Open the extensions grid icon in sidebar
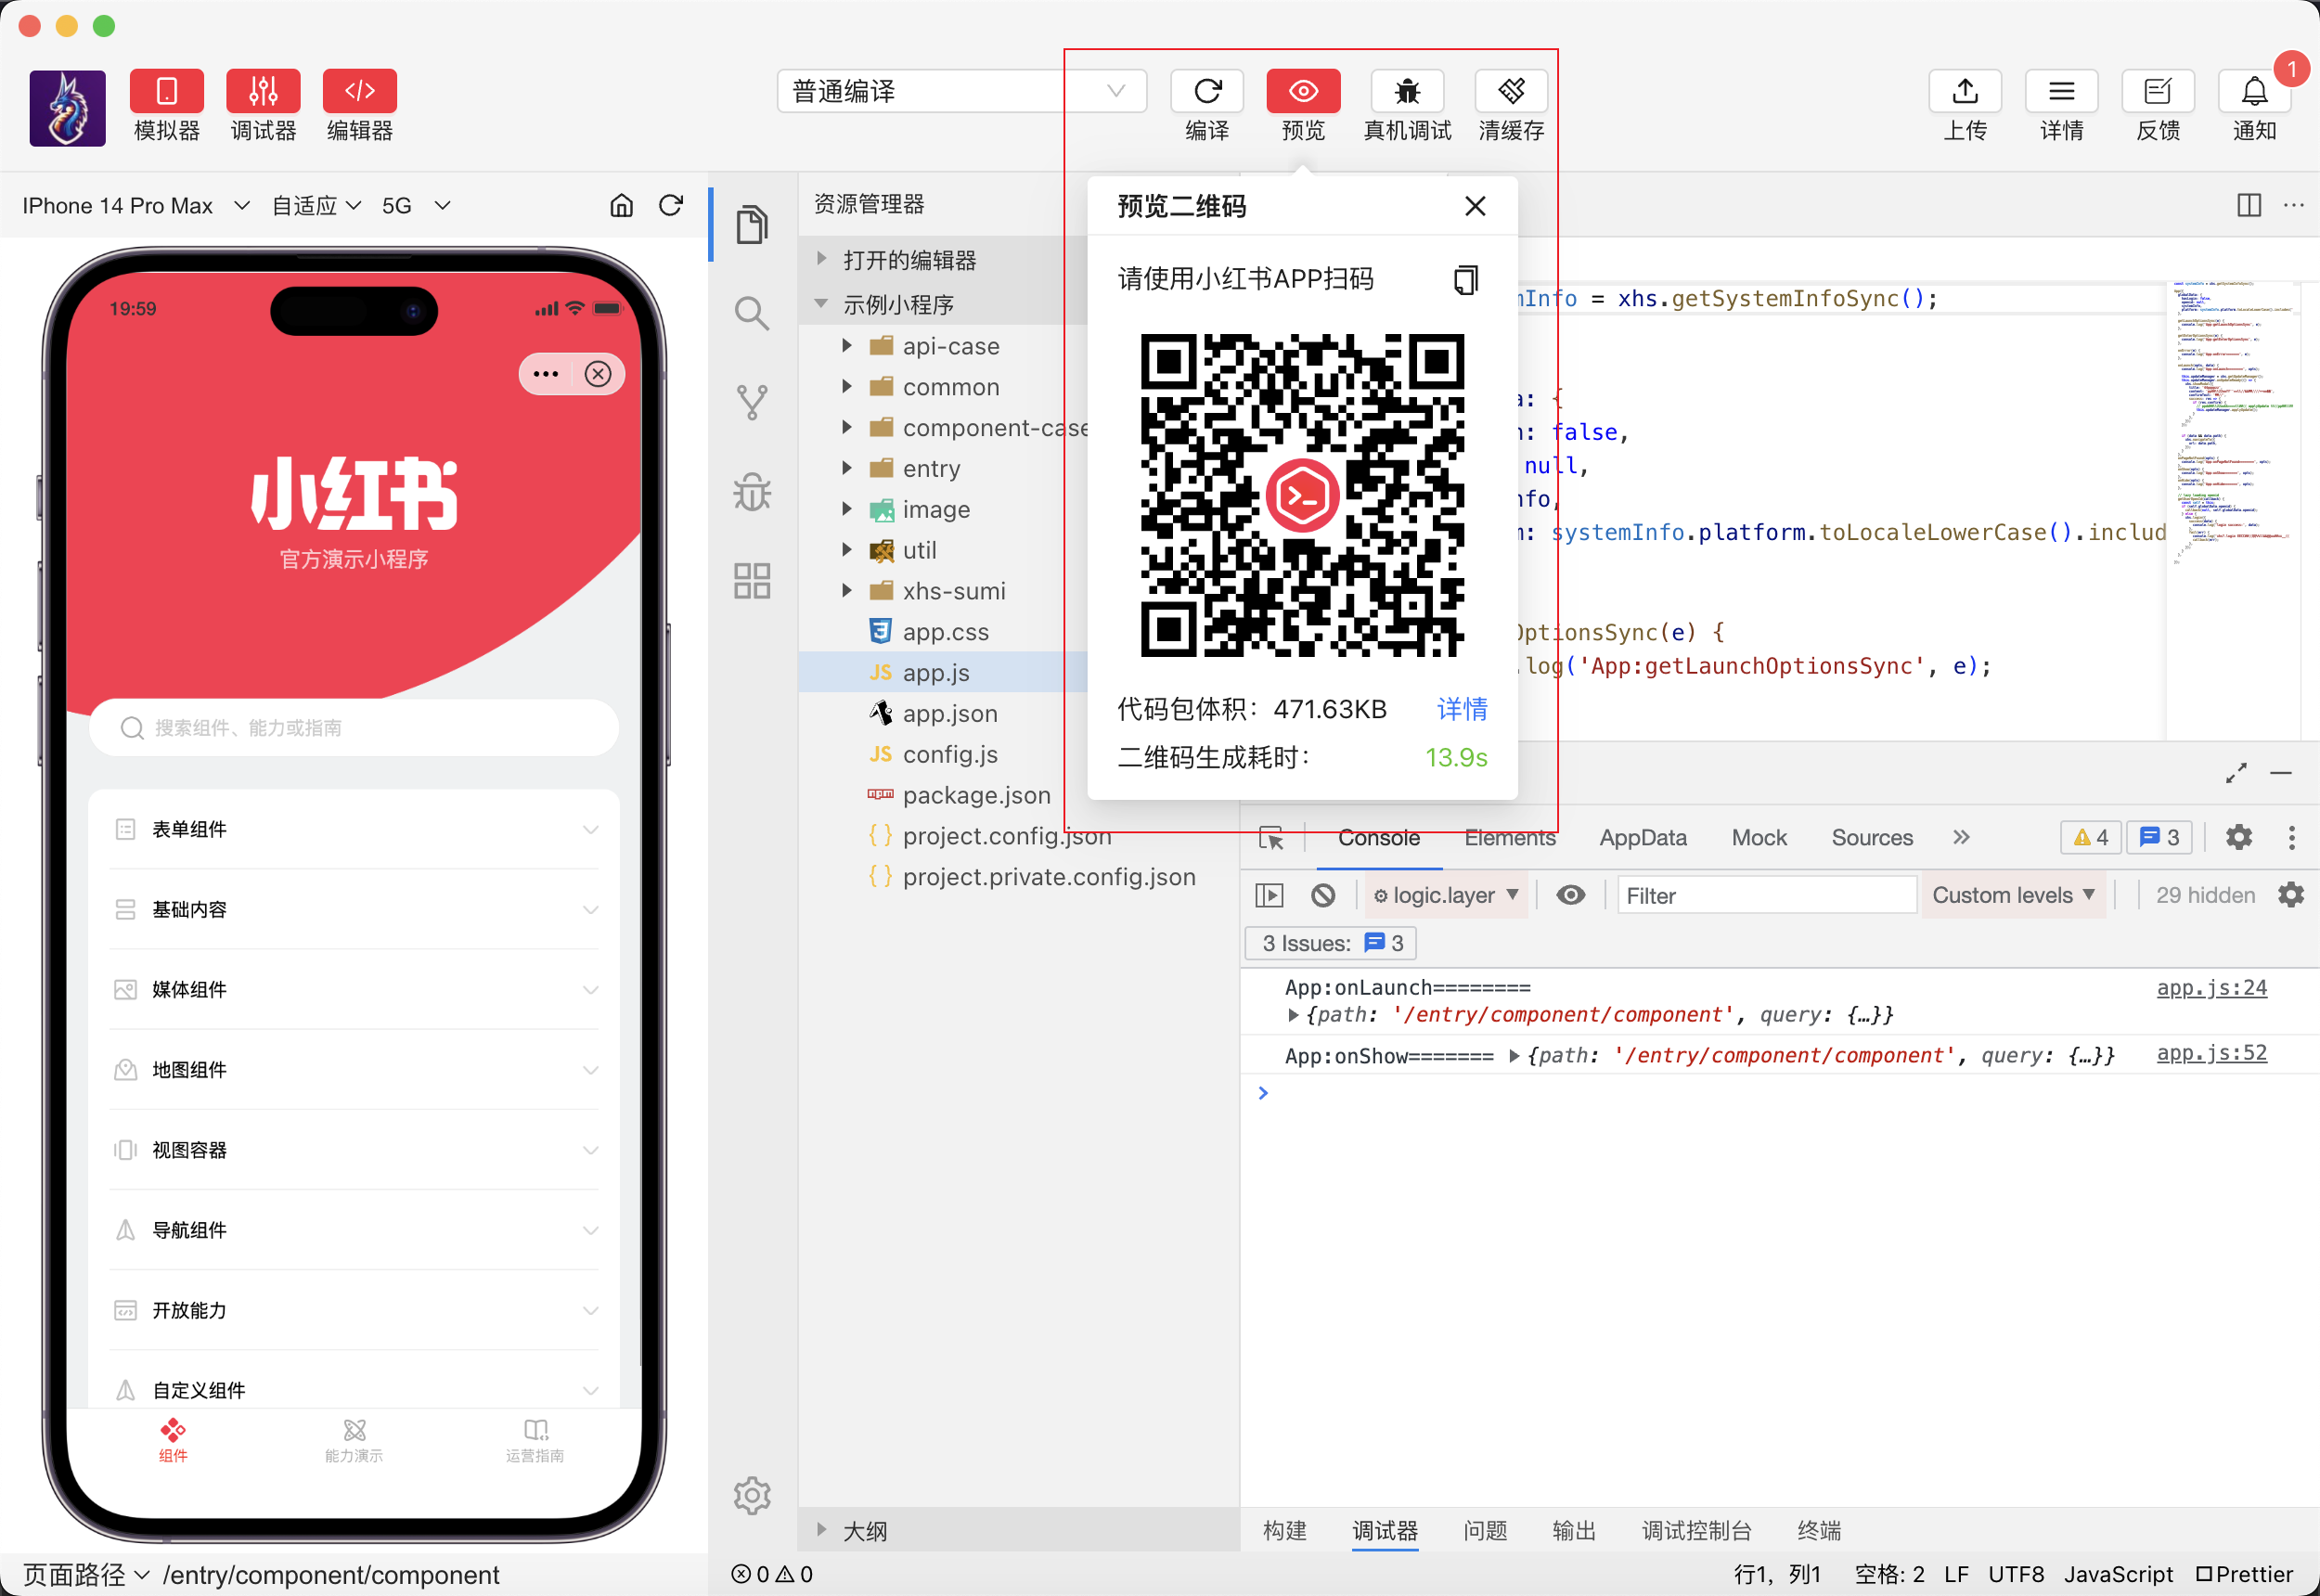This screenshot has width=2320, height=1596. pyautogui.click(x=752, y=580)
